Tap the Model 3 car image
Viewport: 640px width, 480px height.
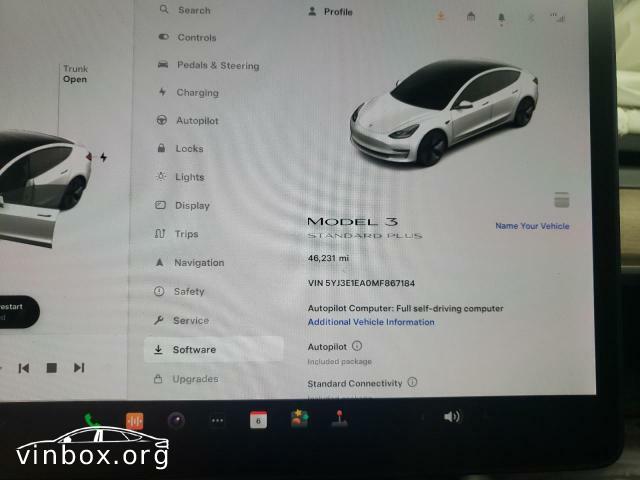tap(444, 112)
